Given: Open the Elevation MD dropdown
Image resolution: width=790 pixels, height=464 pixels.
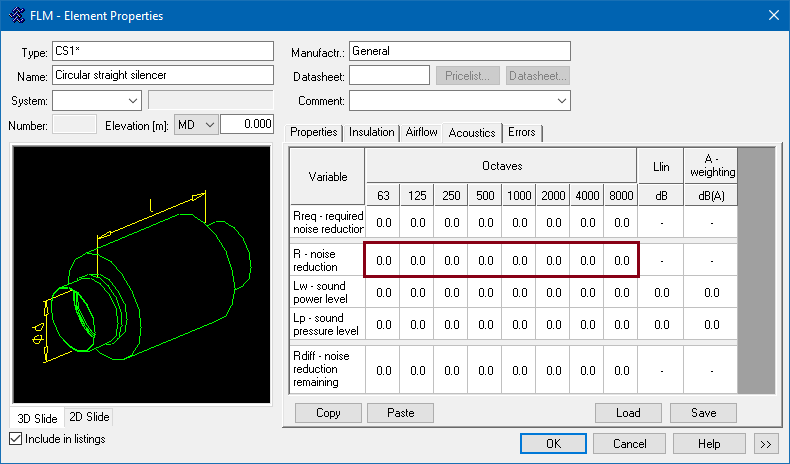Looking at the screenshot, I should 196,124.
